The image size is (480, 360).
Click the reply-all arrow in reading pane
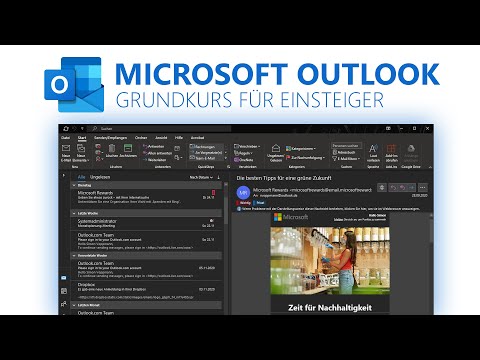coord(403,188)
